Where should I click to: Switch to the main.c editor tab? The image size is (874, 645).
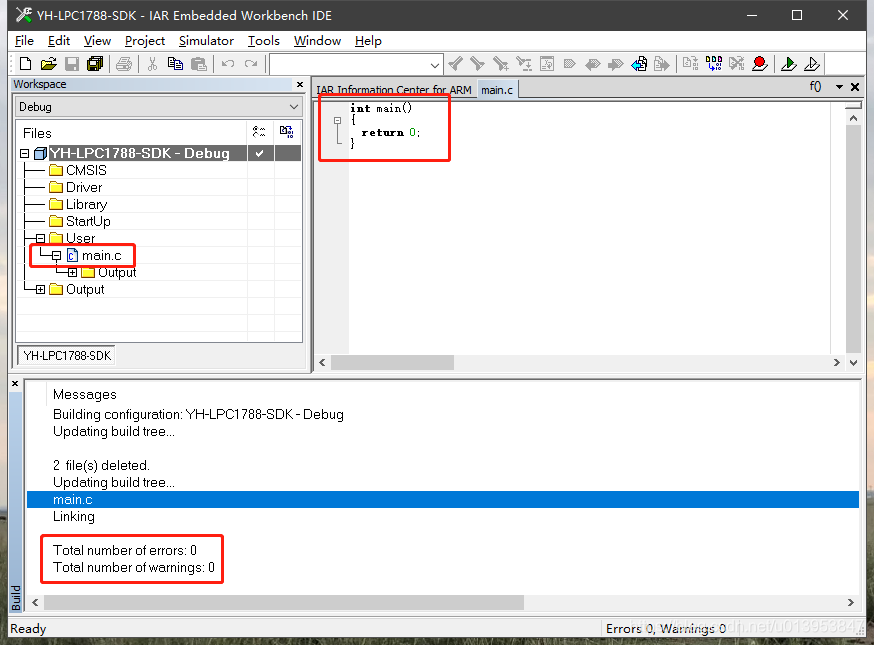[497, 90]
